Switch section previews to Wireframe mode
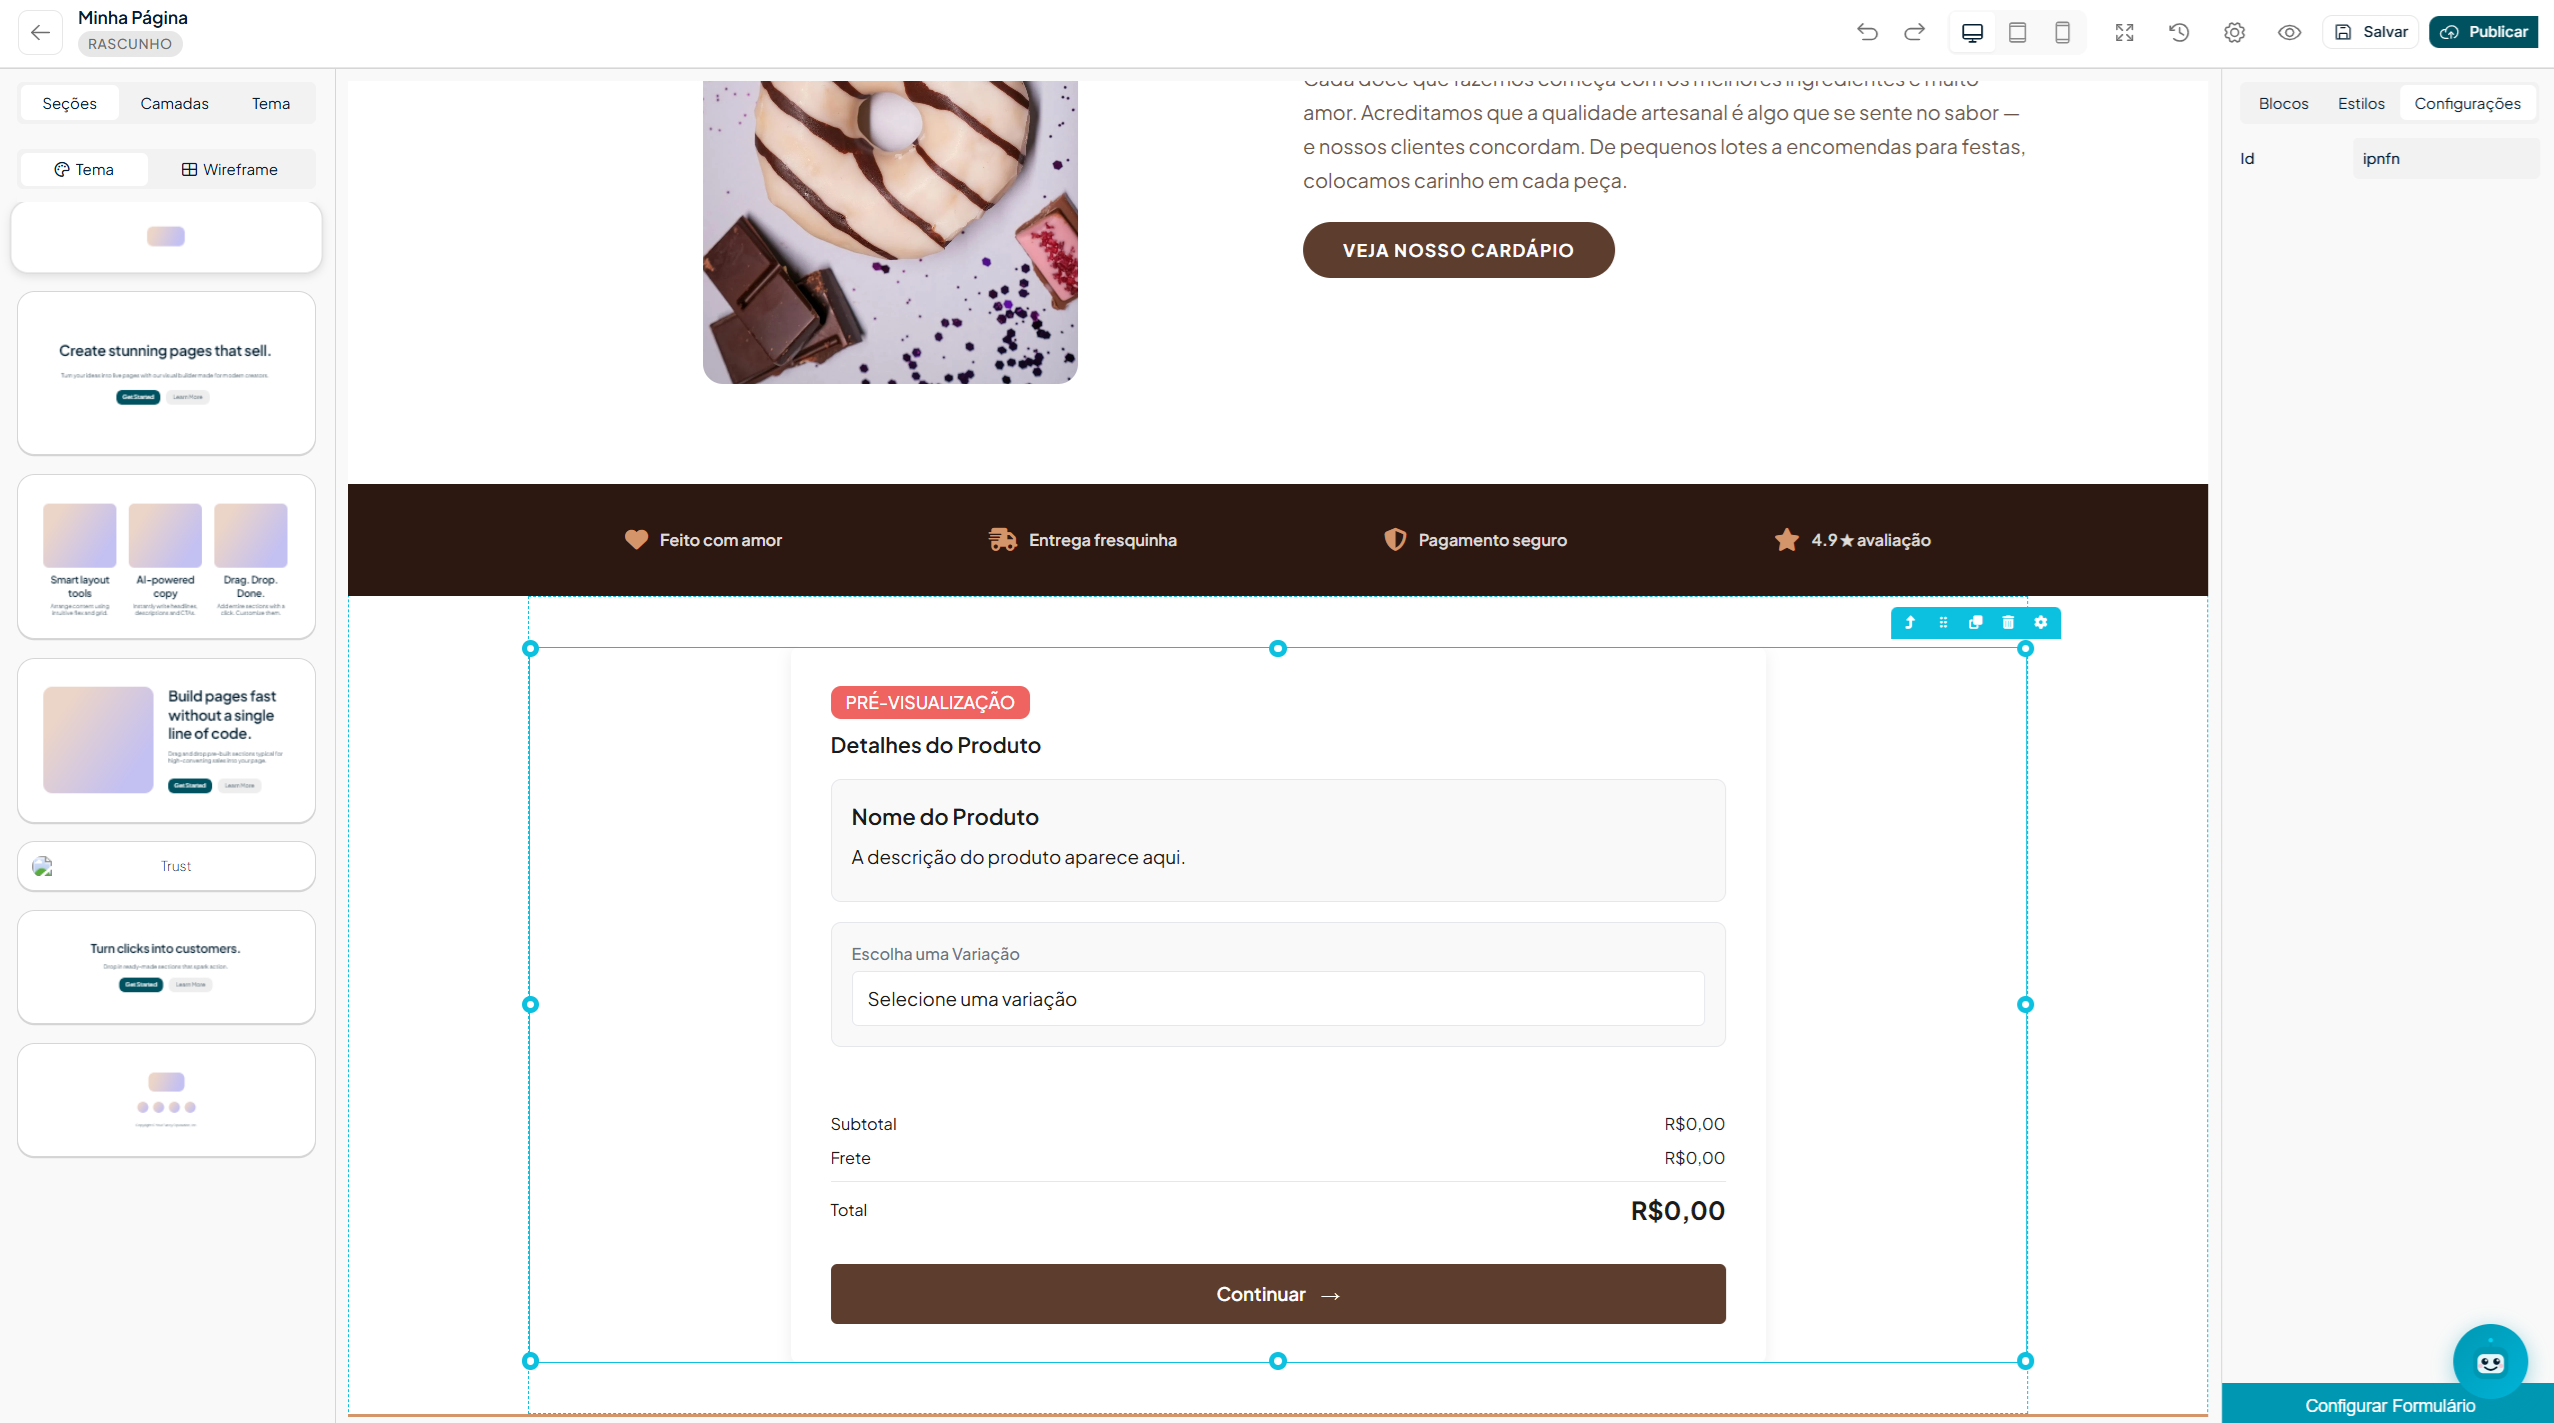Image resolution: width=2554 pixels, height=1423 pixels. pyautogui.click(x=230, y=169)
